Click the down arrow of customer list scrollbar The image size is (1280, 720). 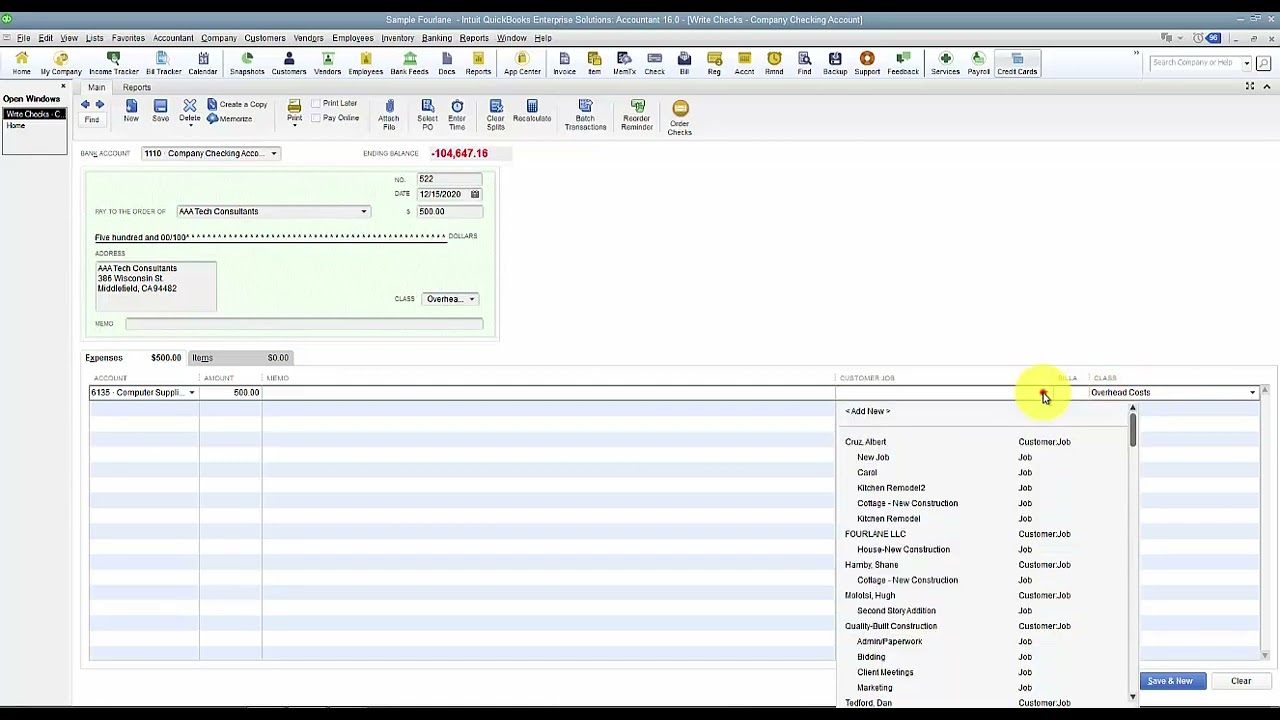[x=1133, y=696]
